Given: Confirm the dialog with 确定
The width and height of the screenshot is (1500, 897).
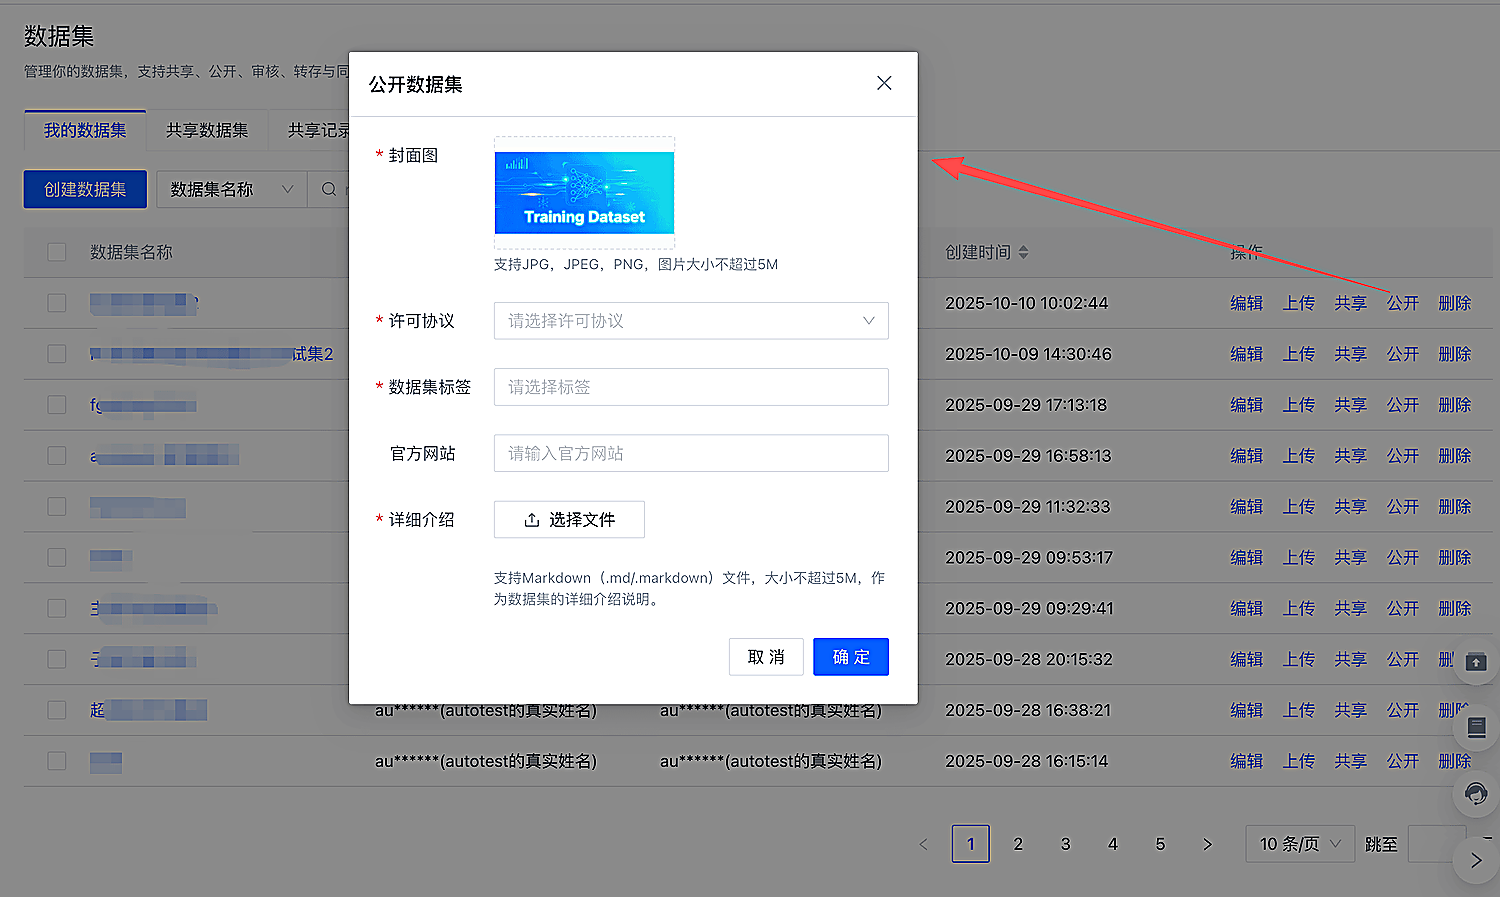Looking at the screenshot, I should [x=851, y=657].
